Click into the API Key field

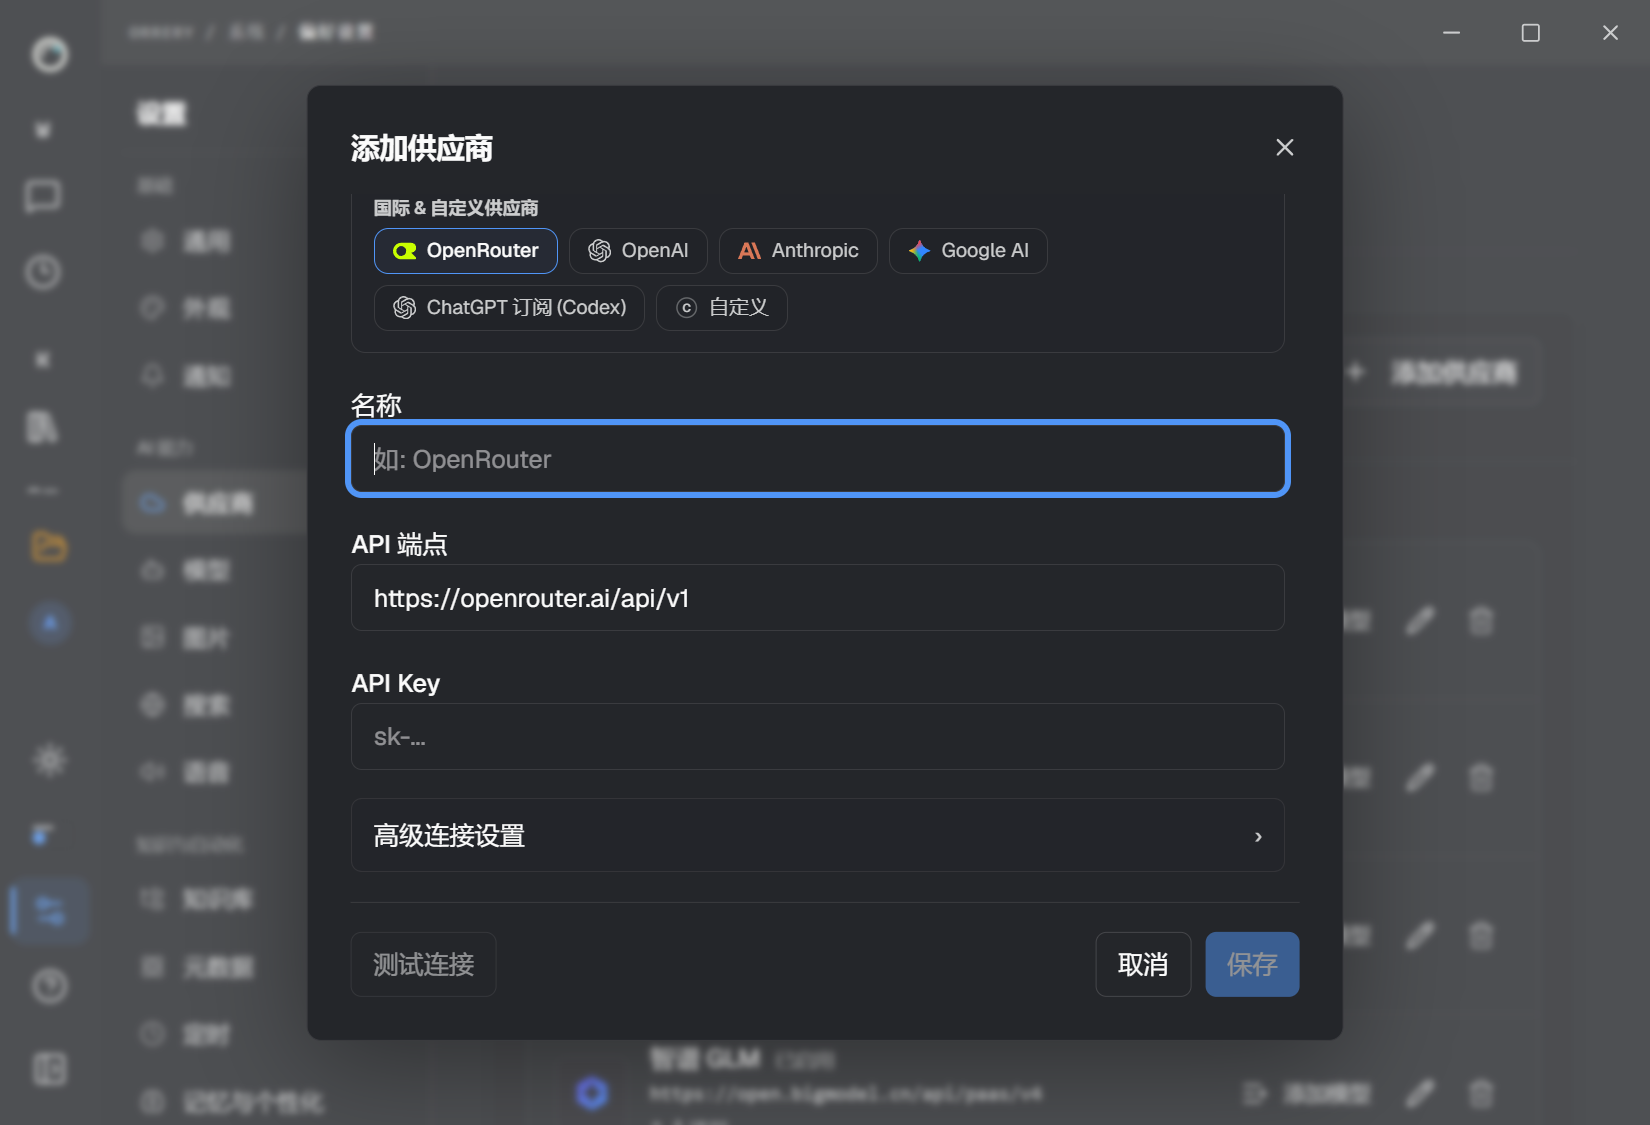pyautogui.click(x=818, y=737)
